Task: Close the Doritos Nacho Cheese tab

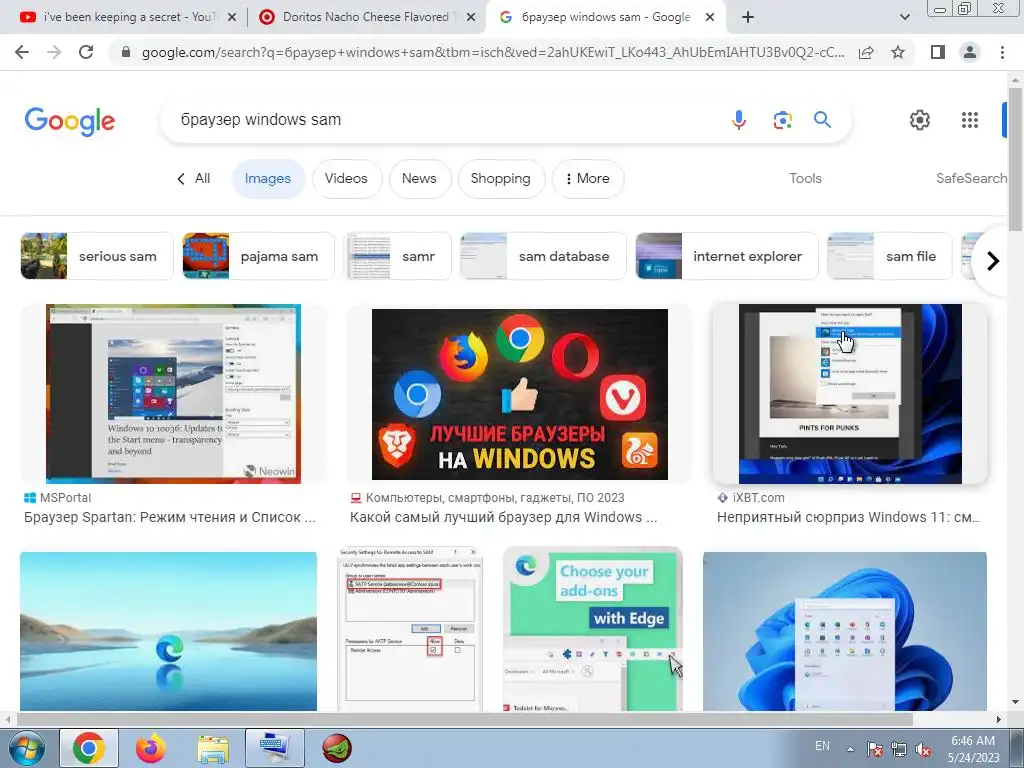Action: coord(471,18)
